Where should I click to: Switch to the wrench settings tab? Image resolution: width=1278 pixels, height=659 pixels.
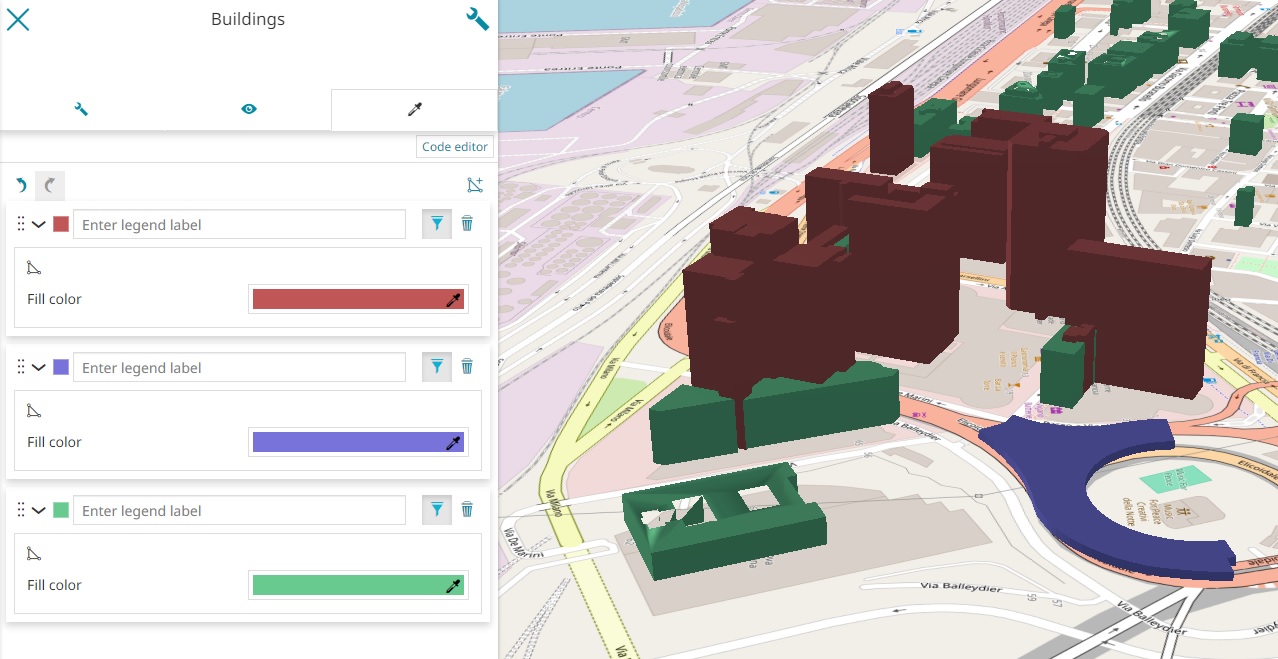tap(82, 109)
